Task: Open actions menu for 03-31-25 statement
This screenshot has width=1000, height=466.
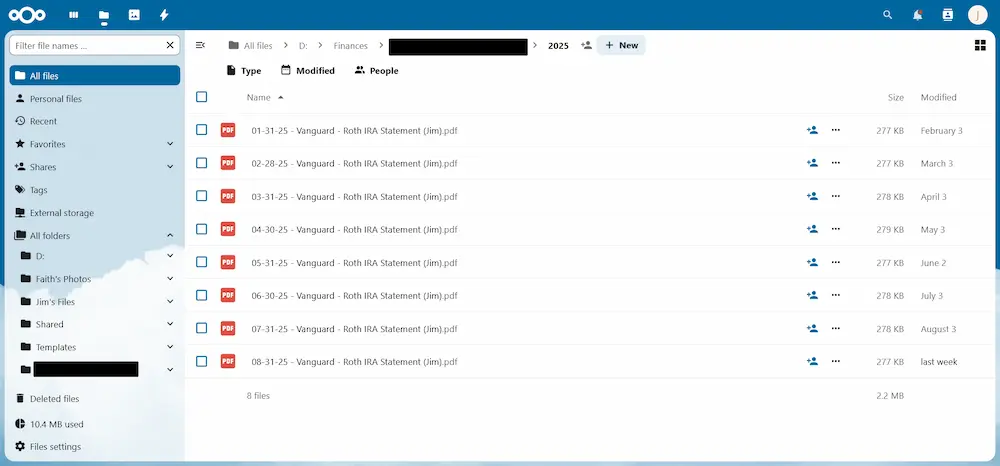Action: click(x=835, y=196)
